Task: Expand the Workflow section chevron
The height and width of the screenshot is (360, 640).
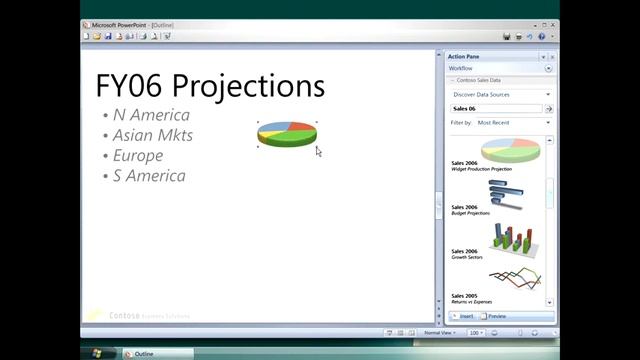Action: point(548,68)
